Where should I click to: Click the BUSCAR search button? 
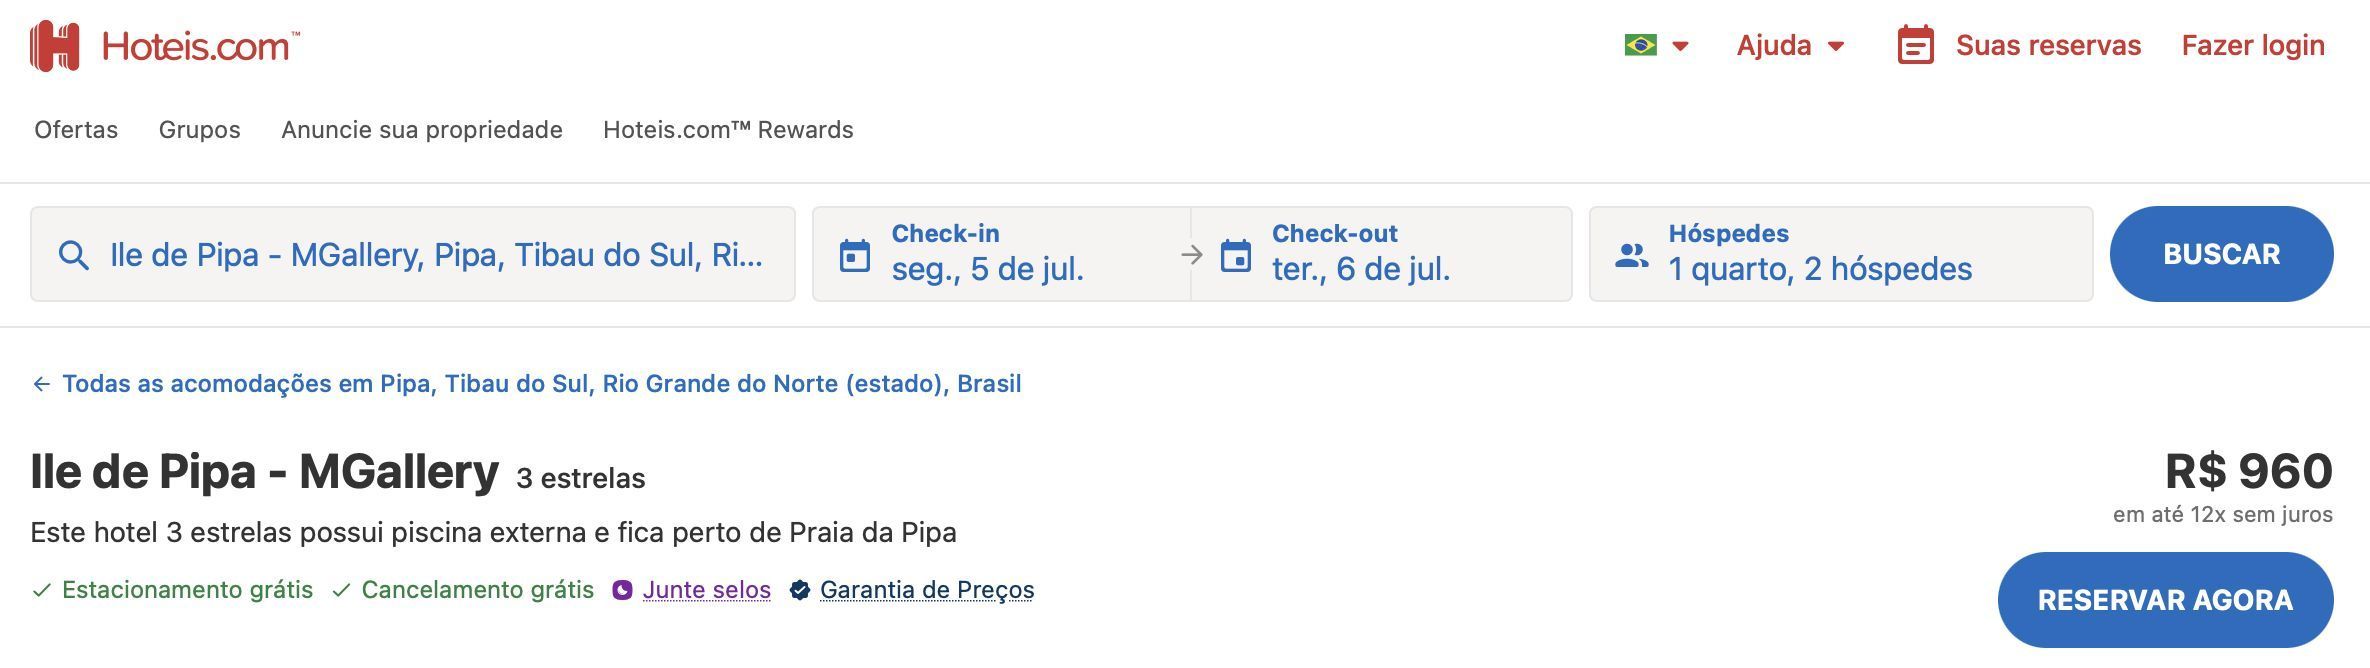click(2222, 254)
